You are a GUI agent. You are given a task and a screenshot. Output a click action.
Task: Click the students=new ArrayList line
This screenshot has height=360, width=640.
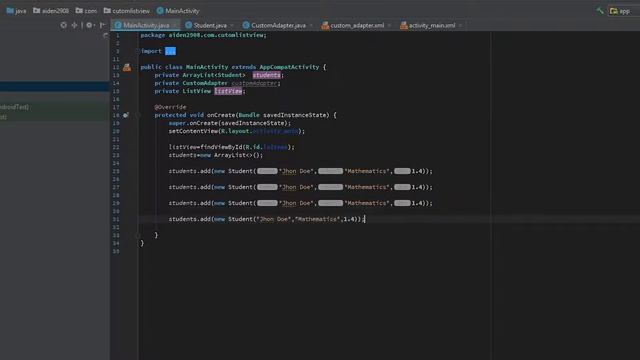tap(216, 155)
